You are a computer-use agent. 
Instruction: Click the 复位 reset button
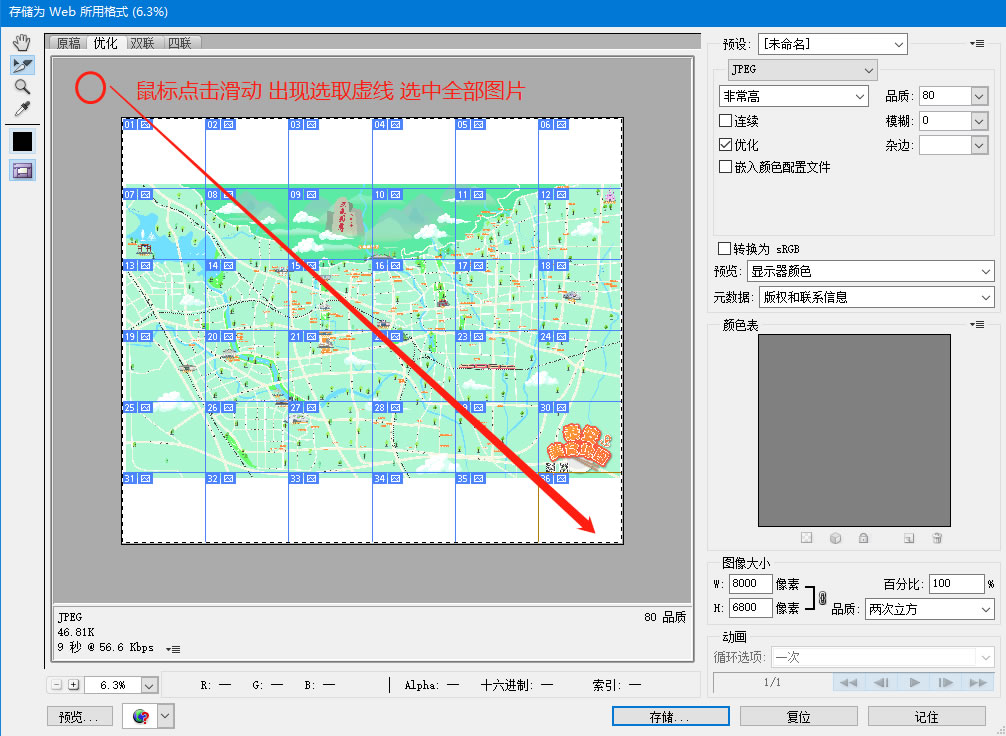pyautogui.click(x=799, y=716)
